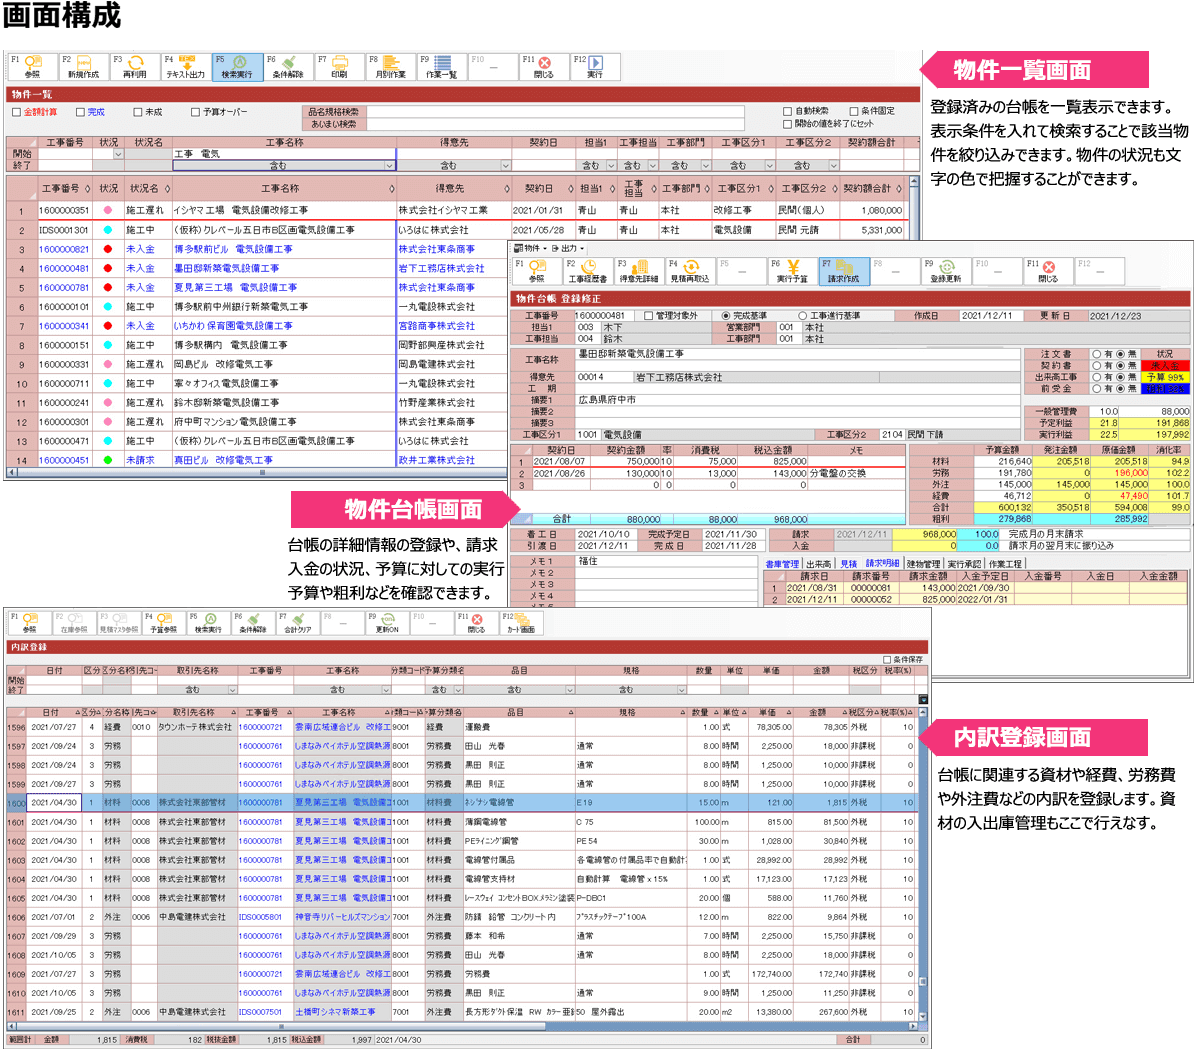Open the 状況 filter dropdown arrow
Image resolution: width=1200 pixels, height=1050 pixels.
click(x=118, y=155)
